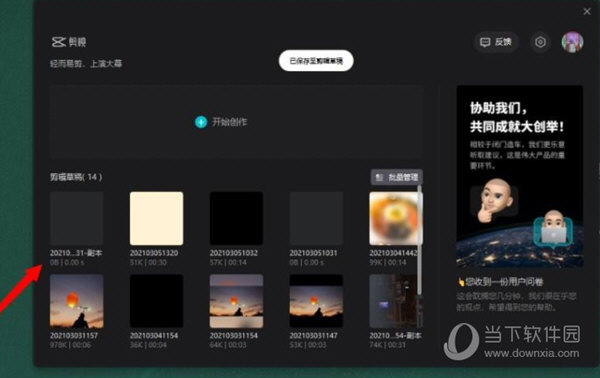Click the draft name 202103031157
Viewport: 600px width, 378px height.
[74, 336]
